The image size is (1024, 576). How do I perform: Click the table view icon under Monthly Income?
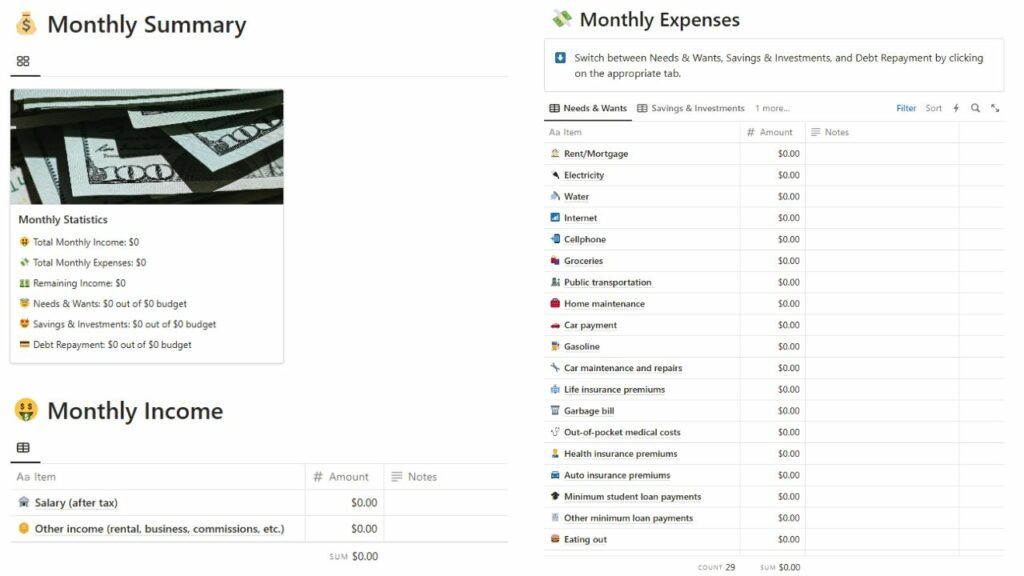(x=23, y=447)
